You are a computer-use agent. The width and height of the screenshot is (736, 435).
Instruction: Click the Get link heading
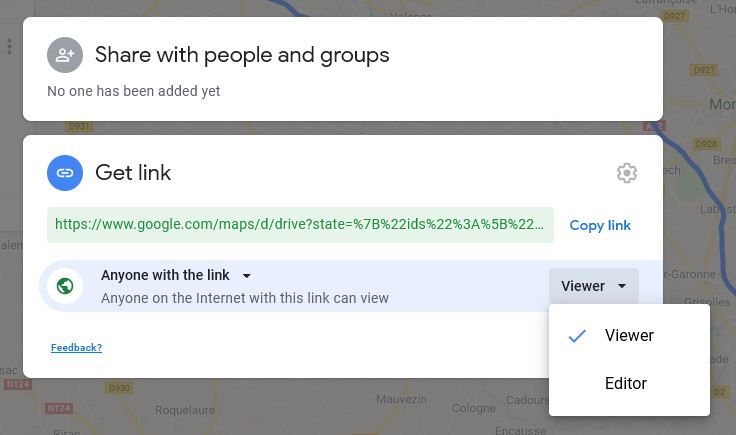pos(133,173)
